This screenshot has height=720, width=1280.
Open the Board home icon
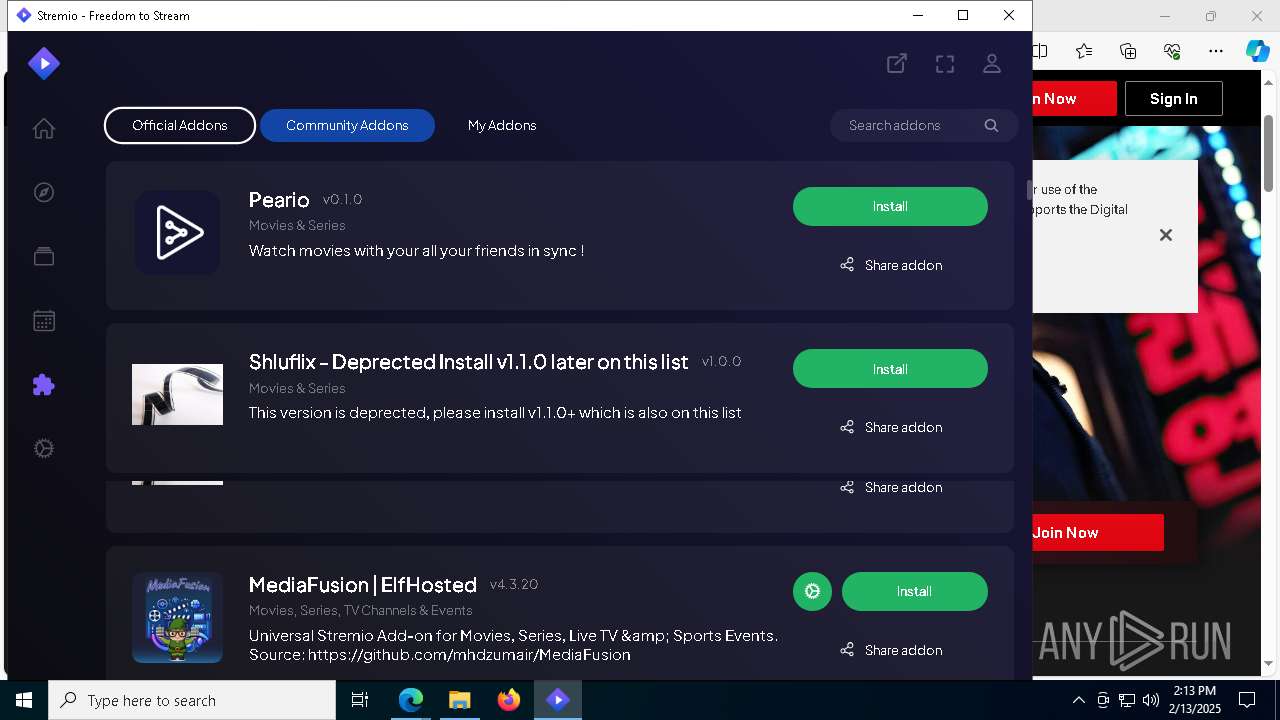click(x=43, y=129)
